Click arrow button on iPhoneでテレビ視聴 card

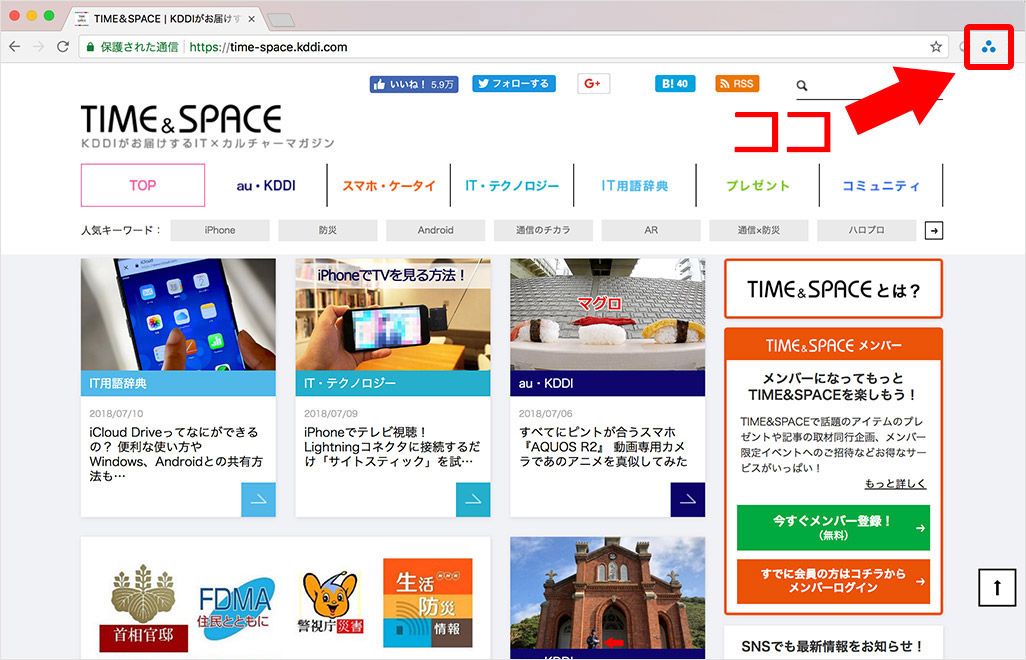[x=473, y=500]
